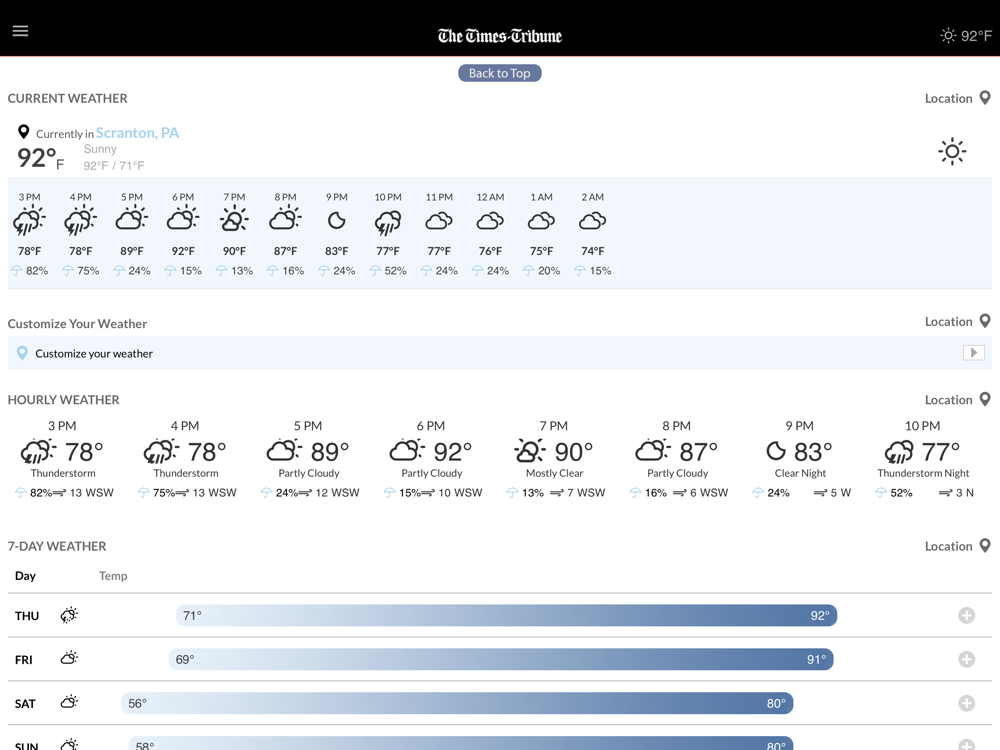Screen dimensions: 1000x750
Task: Click The Times-Tribune logo
Action: tap(500, 36)
